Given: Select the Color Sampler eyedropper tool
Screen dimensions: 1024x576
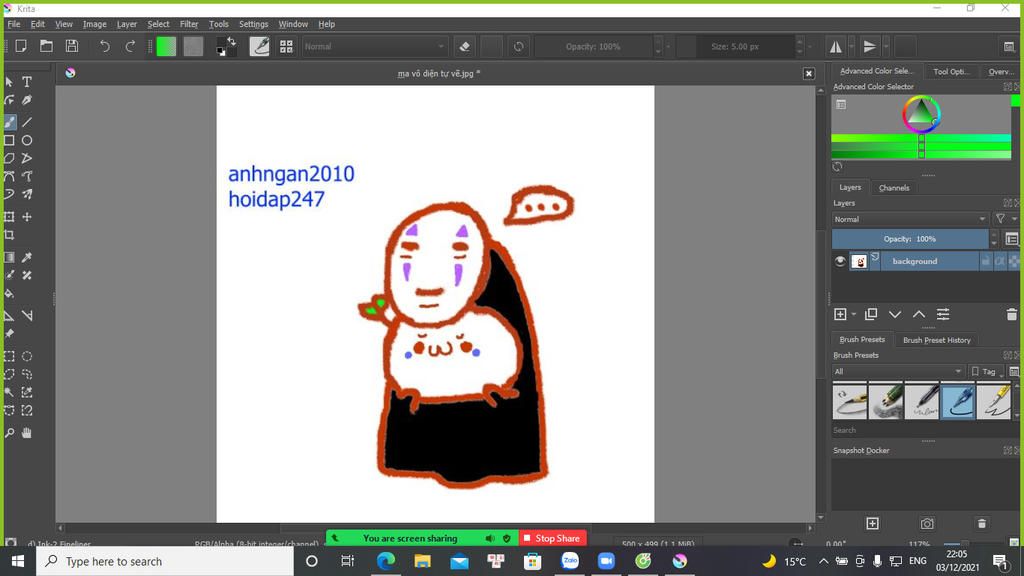Looking at the screenshot, I should (27, 257).
